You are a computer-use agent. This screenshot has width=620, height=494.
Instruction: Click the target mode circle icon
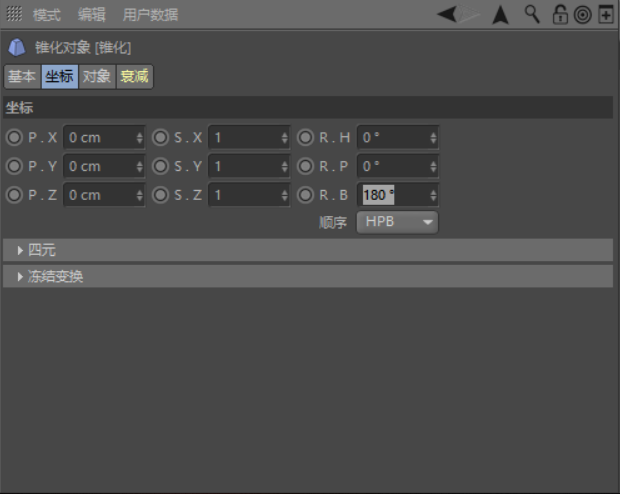[582, 14]
